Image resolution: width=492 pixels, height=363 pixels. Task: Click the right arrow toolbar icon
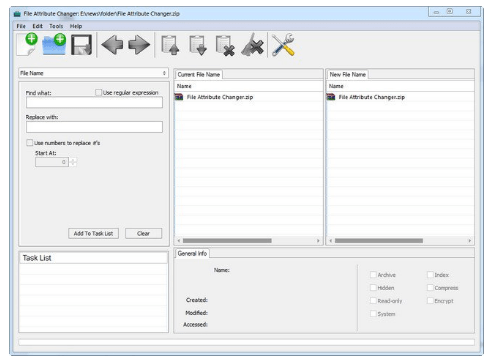coord(139,45)
